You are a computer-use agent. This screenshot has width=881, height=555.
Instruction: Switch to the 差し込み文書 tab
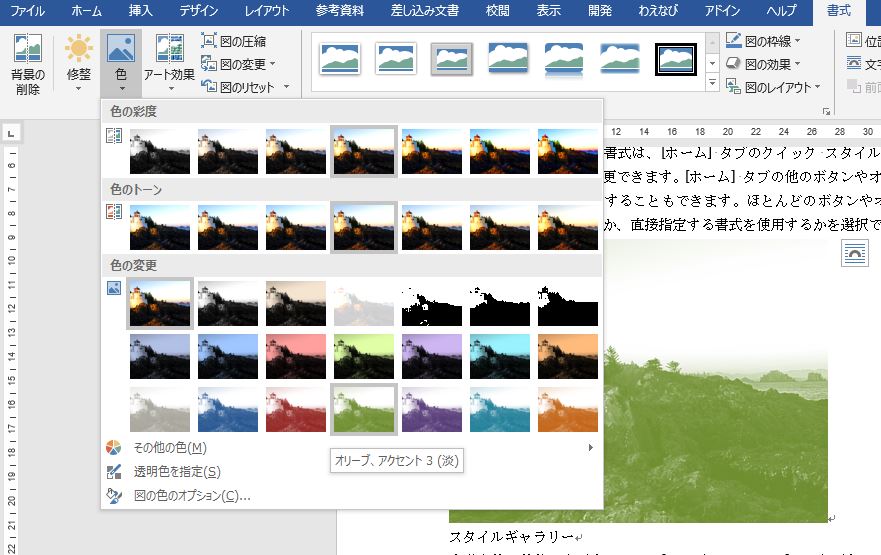(x=425, y=10)
